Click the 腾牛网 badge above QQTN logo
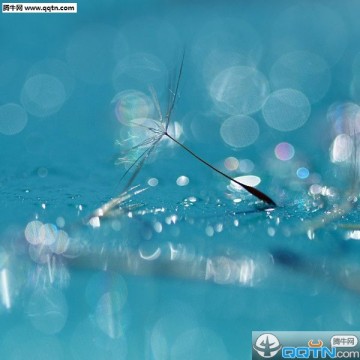The image size is (360, 360). [x=344, y=341]
